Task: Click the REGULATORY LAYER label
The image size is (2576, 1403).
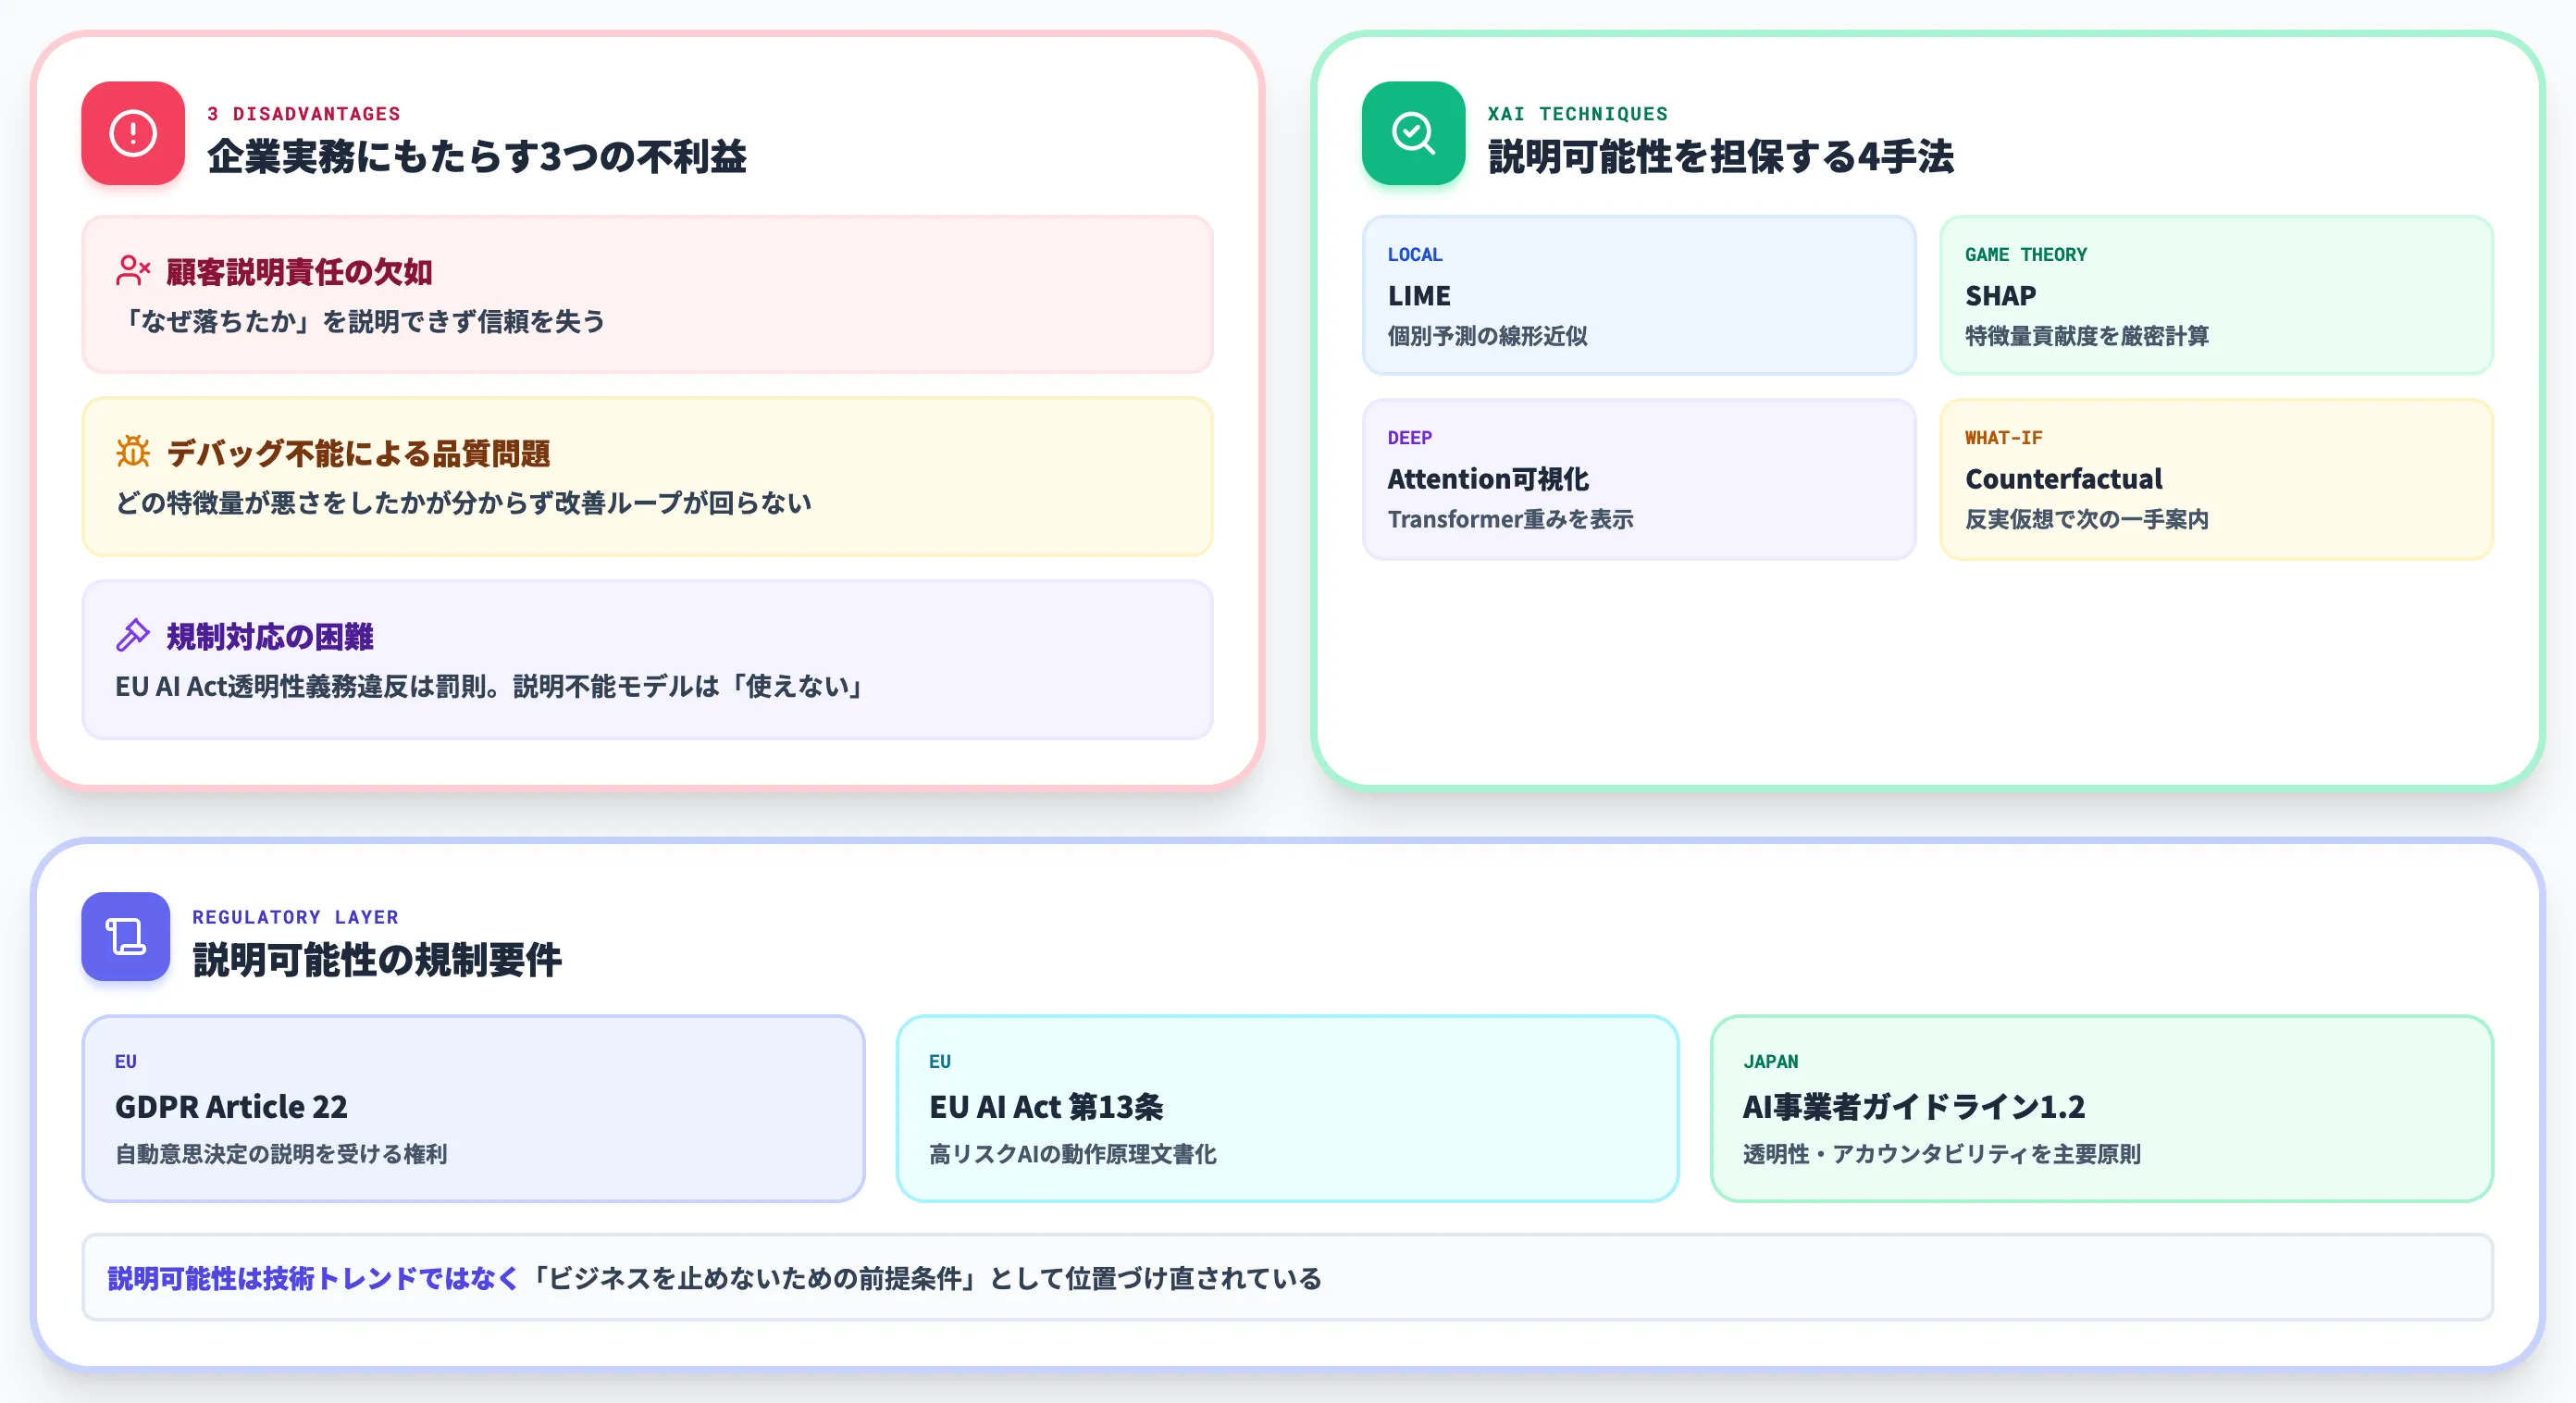Action: click(x=295, y=917)
